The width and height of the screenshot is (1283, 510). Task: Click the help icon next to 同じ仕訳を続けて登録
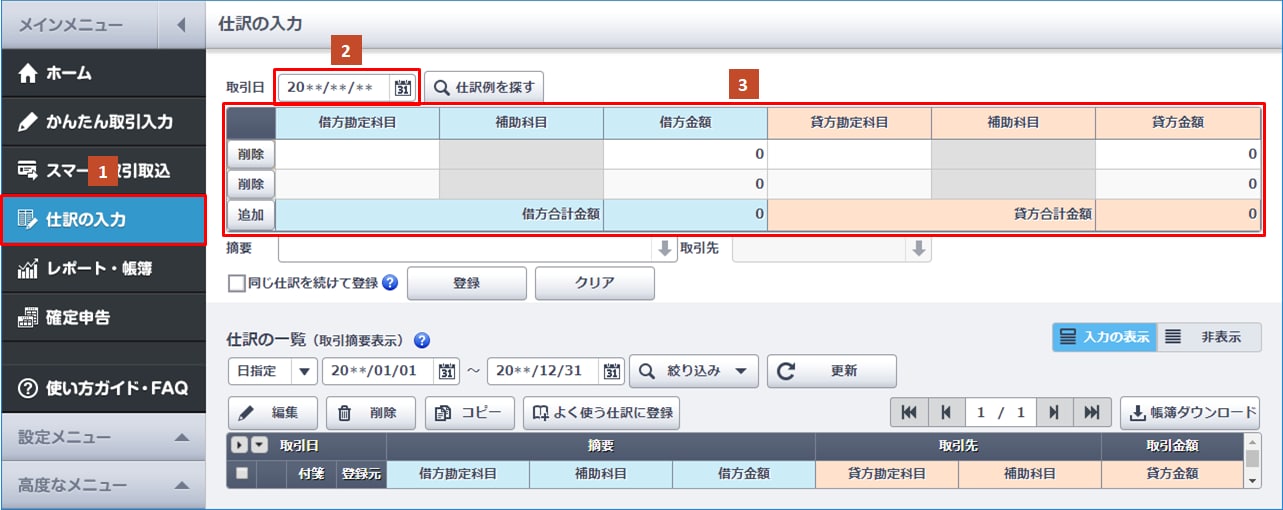coord(390,283)
